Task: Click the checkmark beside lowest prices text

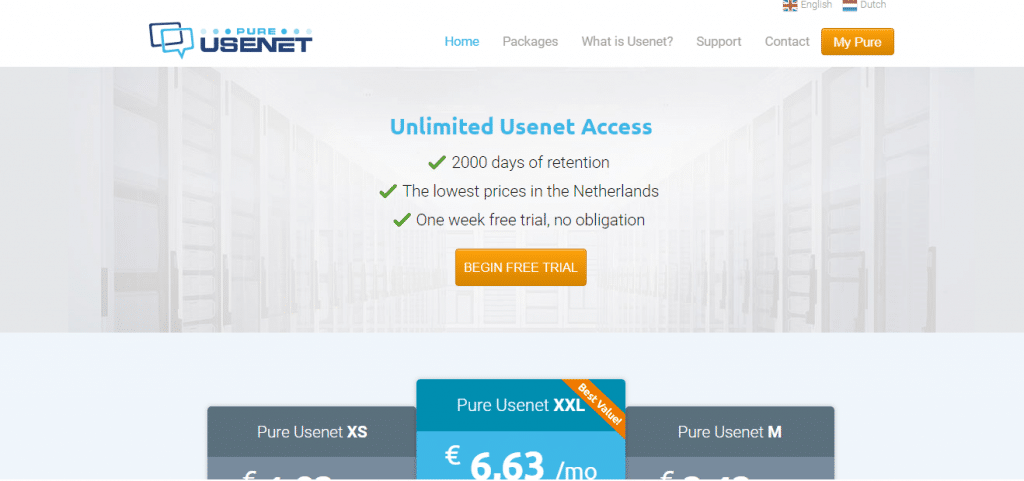Action: coord(388,191)
